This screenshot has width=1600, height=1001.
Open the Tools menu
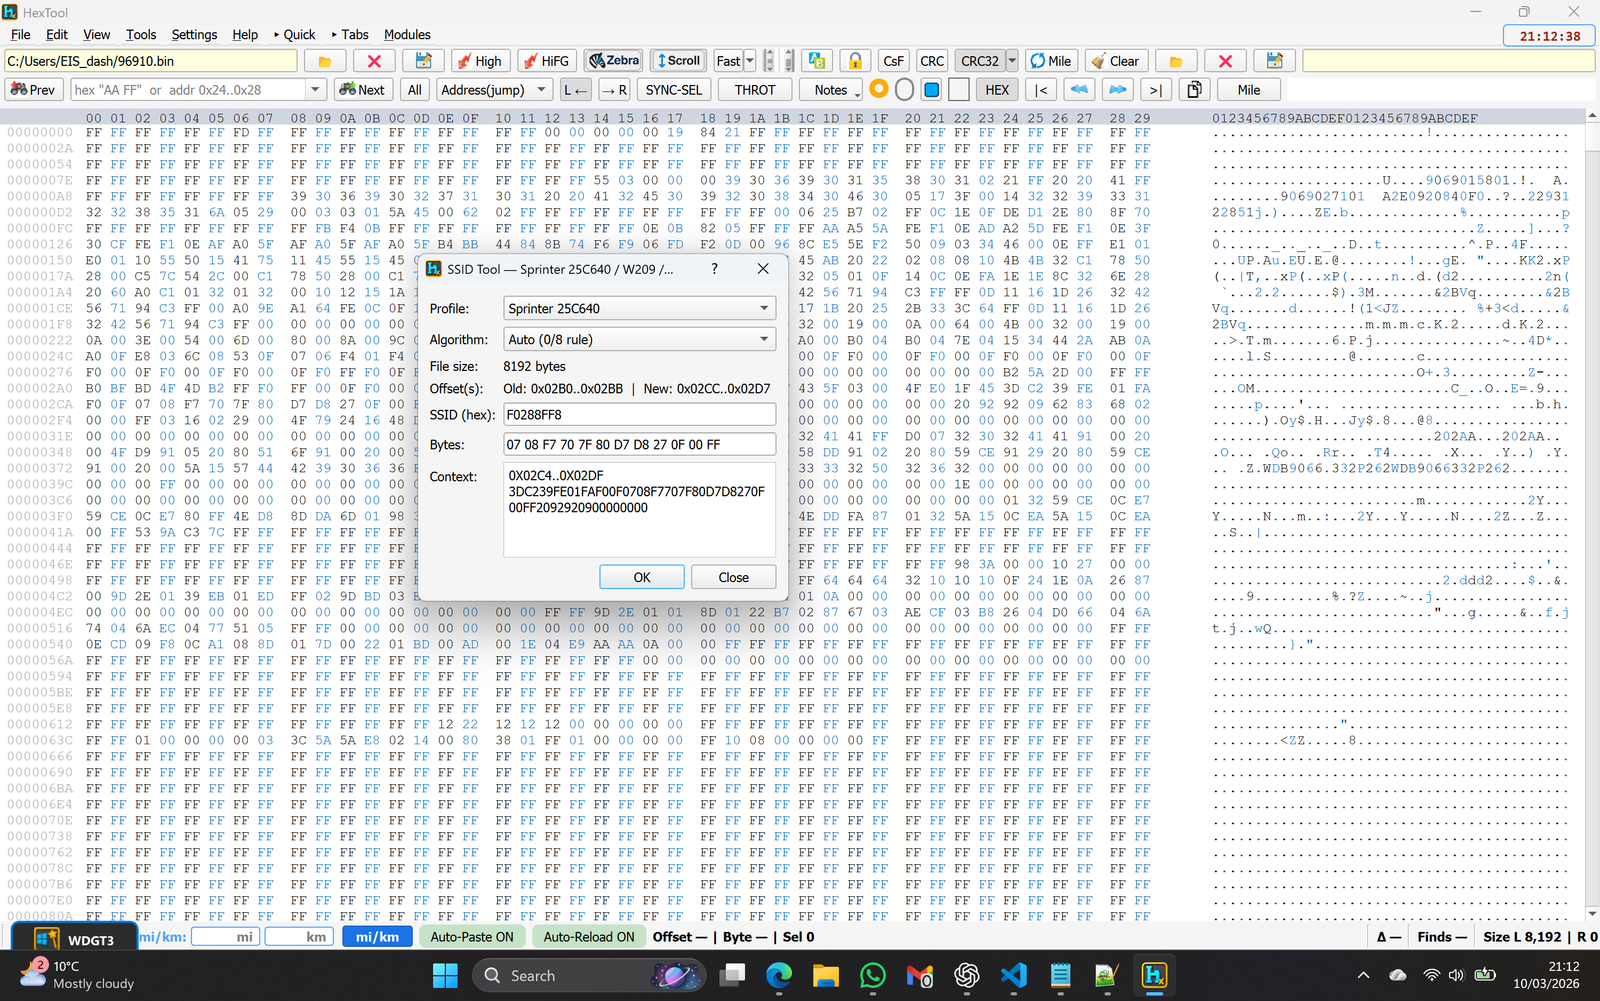(x=141, y=34)
